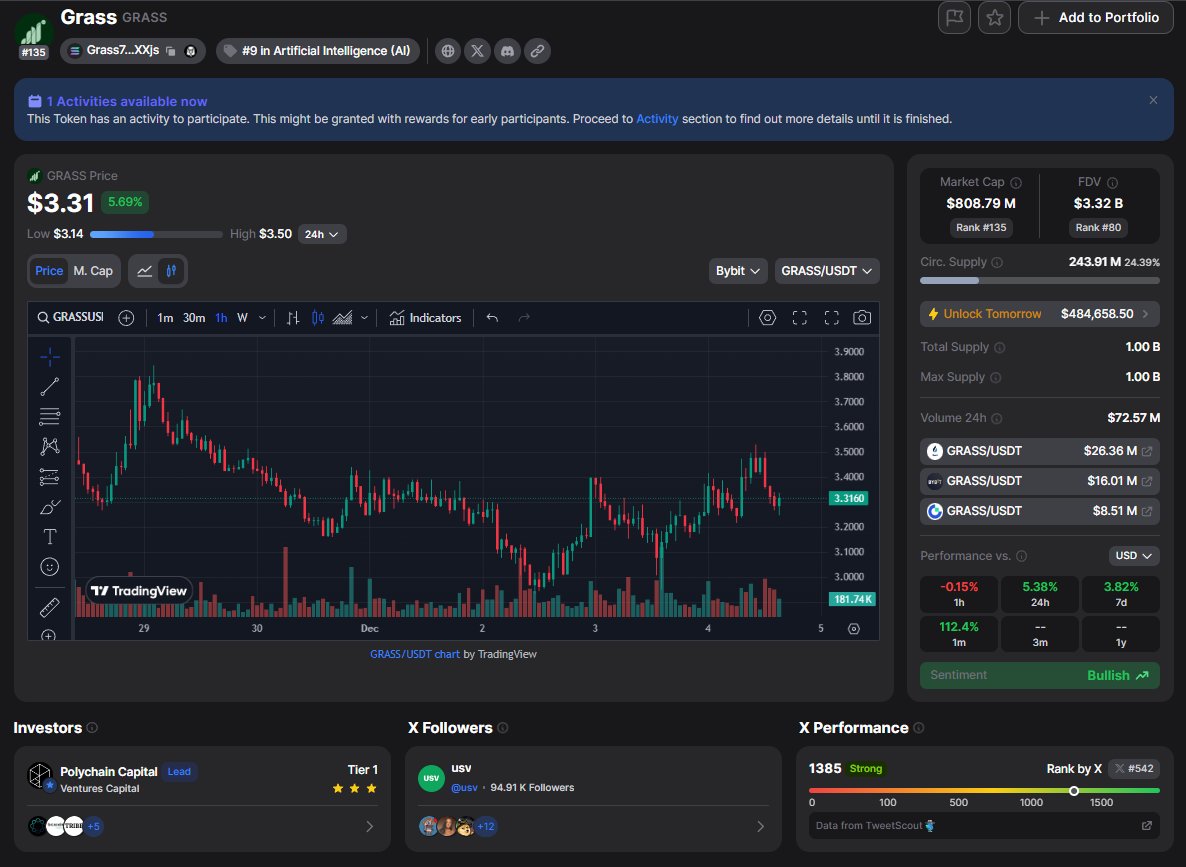Expand the X Followers list arrow

click(x=760, y=826)
